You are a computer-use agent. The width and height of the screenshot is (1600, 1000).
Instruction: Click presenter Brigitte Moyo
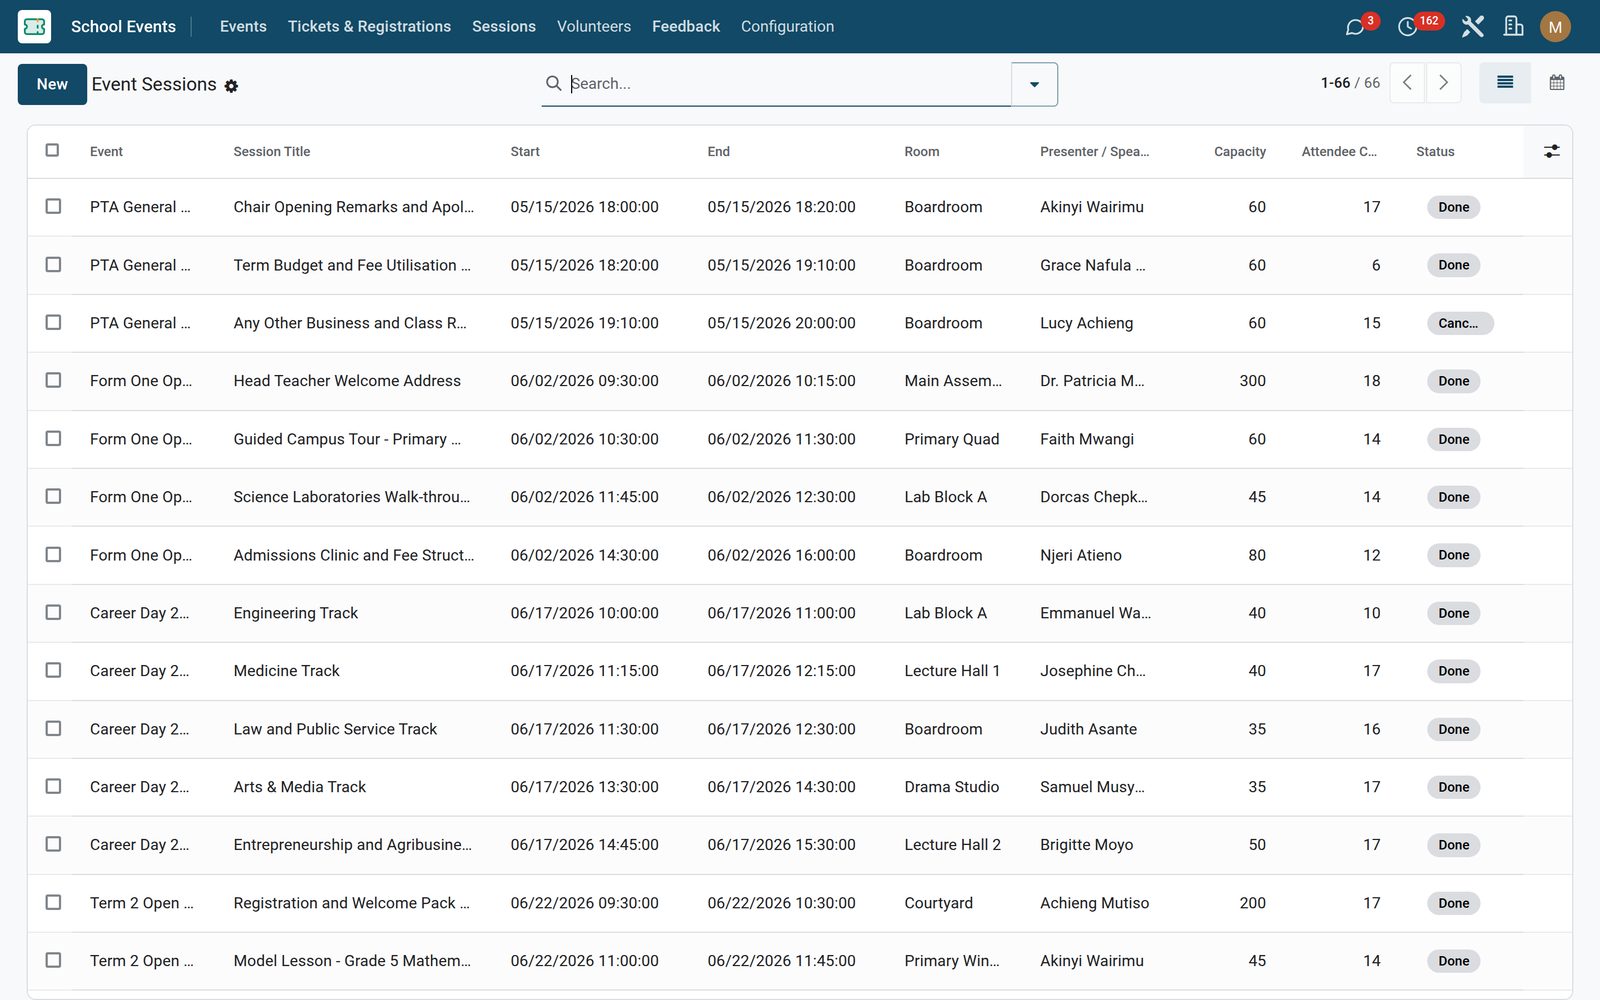[1086, 845]
